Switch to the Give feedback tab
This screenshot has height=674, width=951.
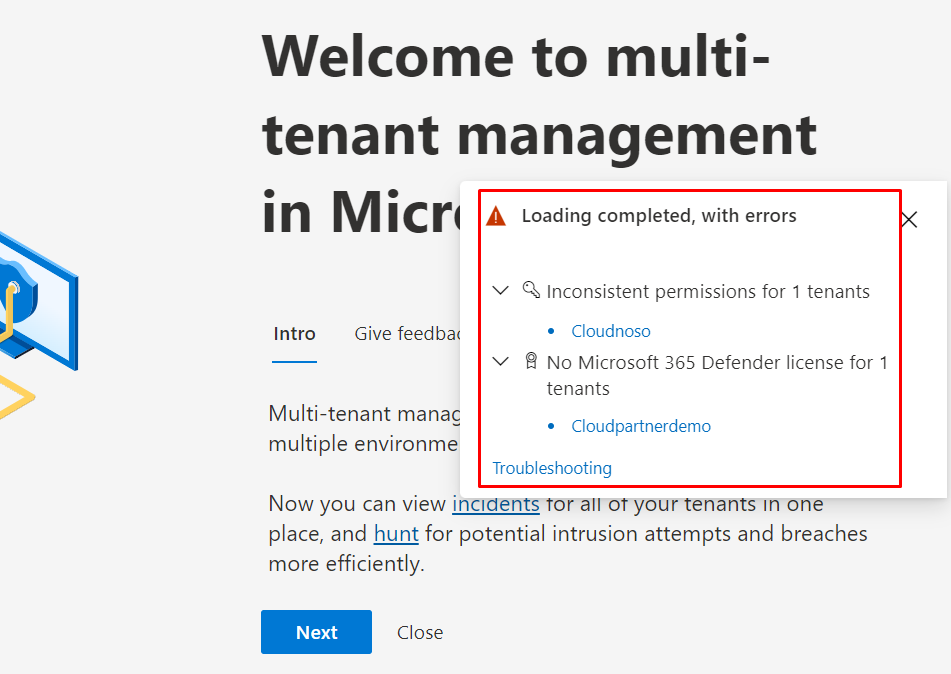406,334
